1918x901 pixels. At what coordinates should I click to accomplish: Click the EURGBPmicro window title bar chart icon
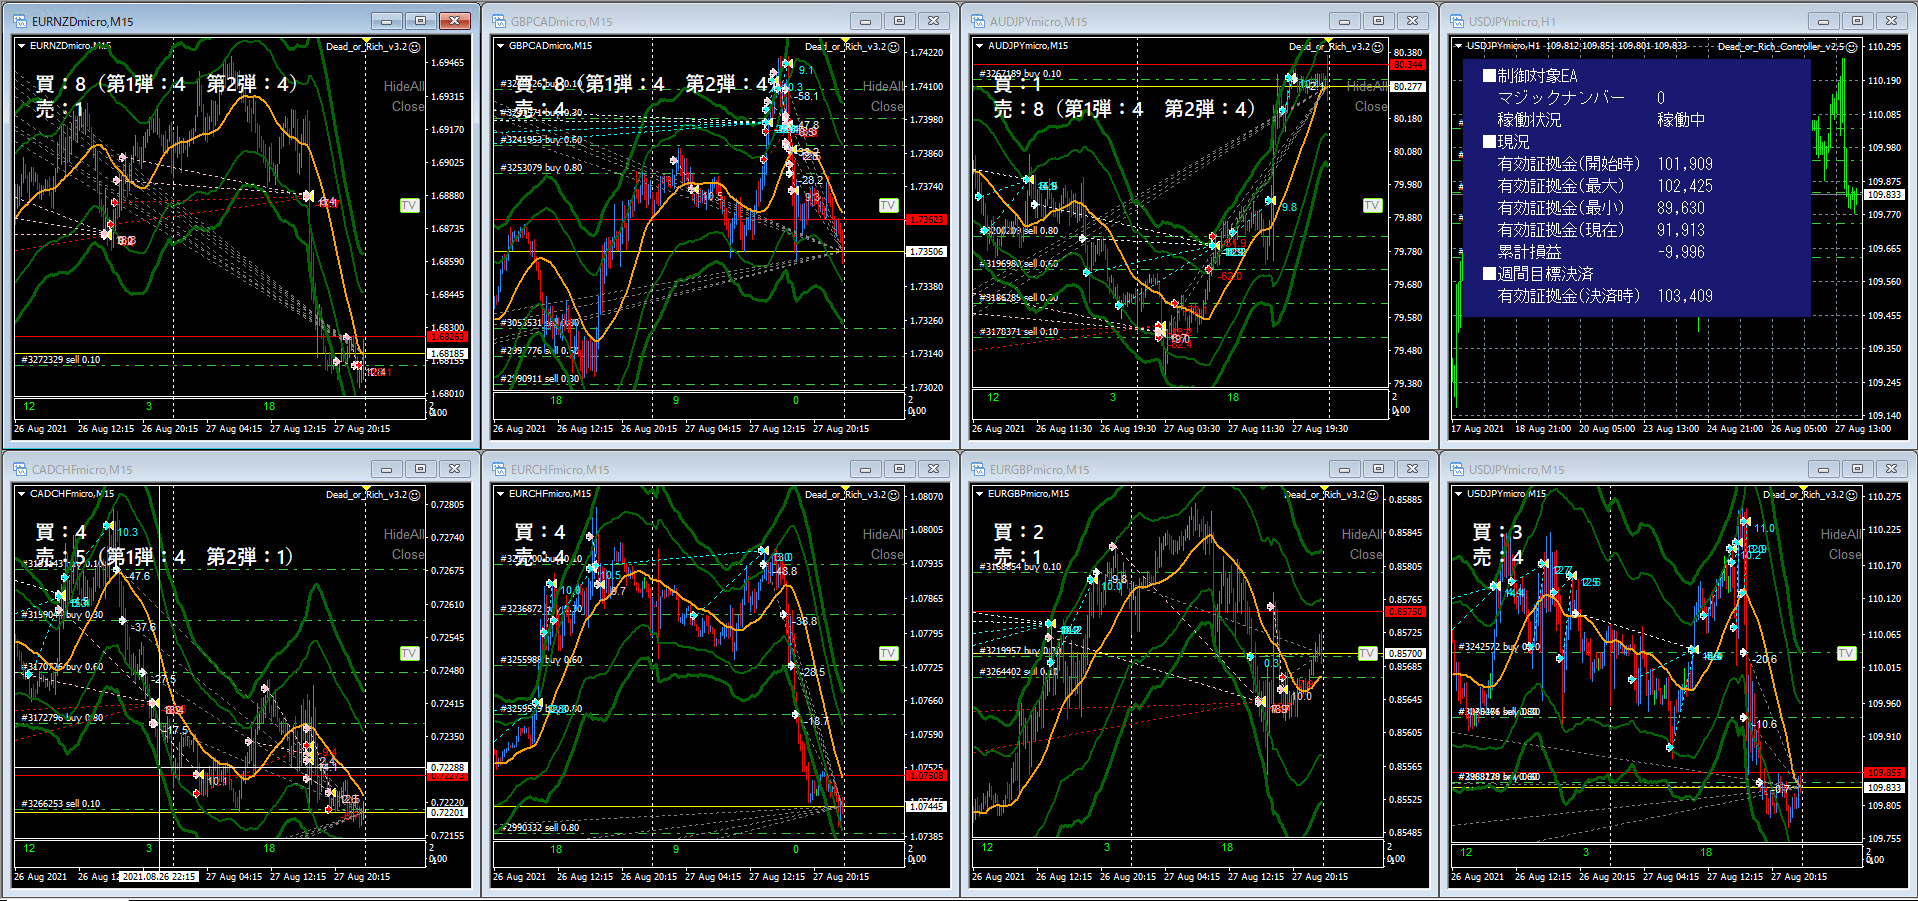978,469
